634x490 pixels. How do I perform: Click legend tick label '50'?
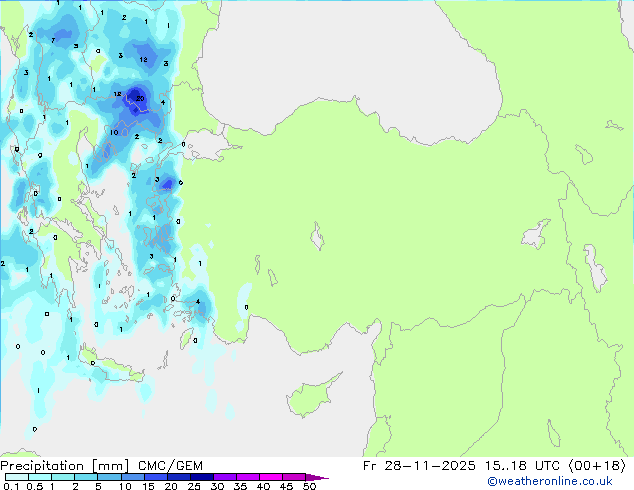tap(309, 486)
